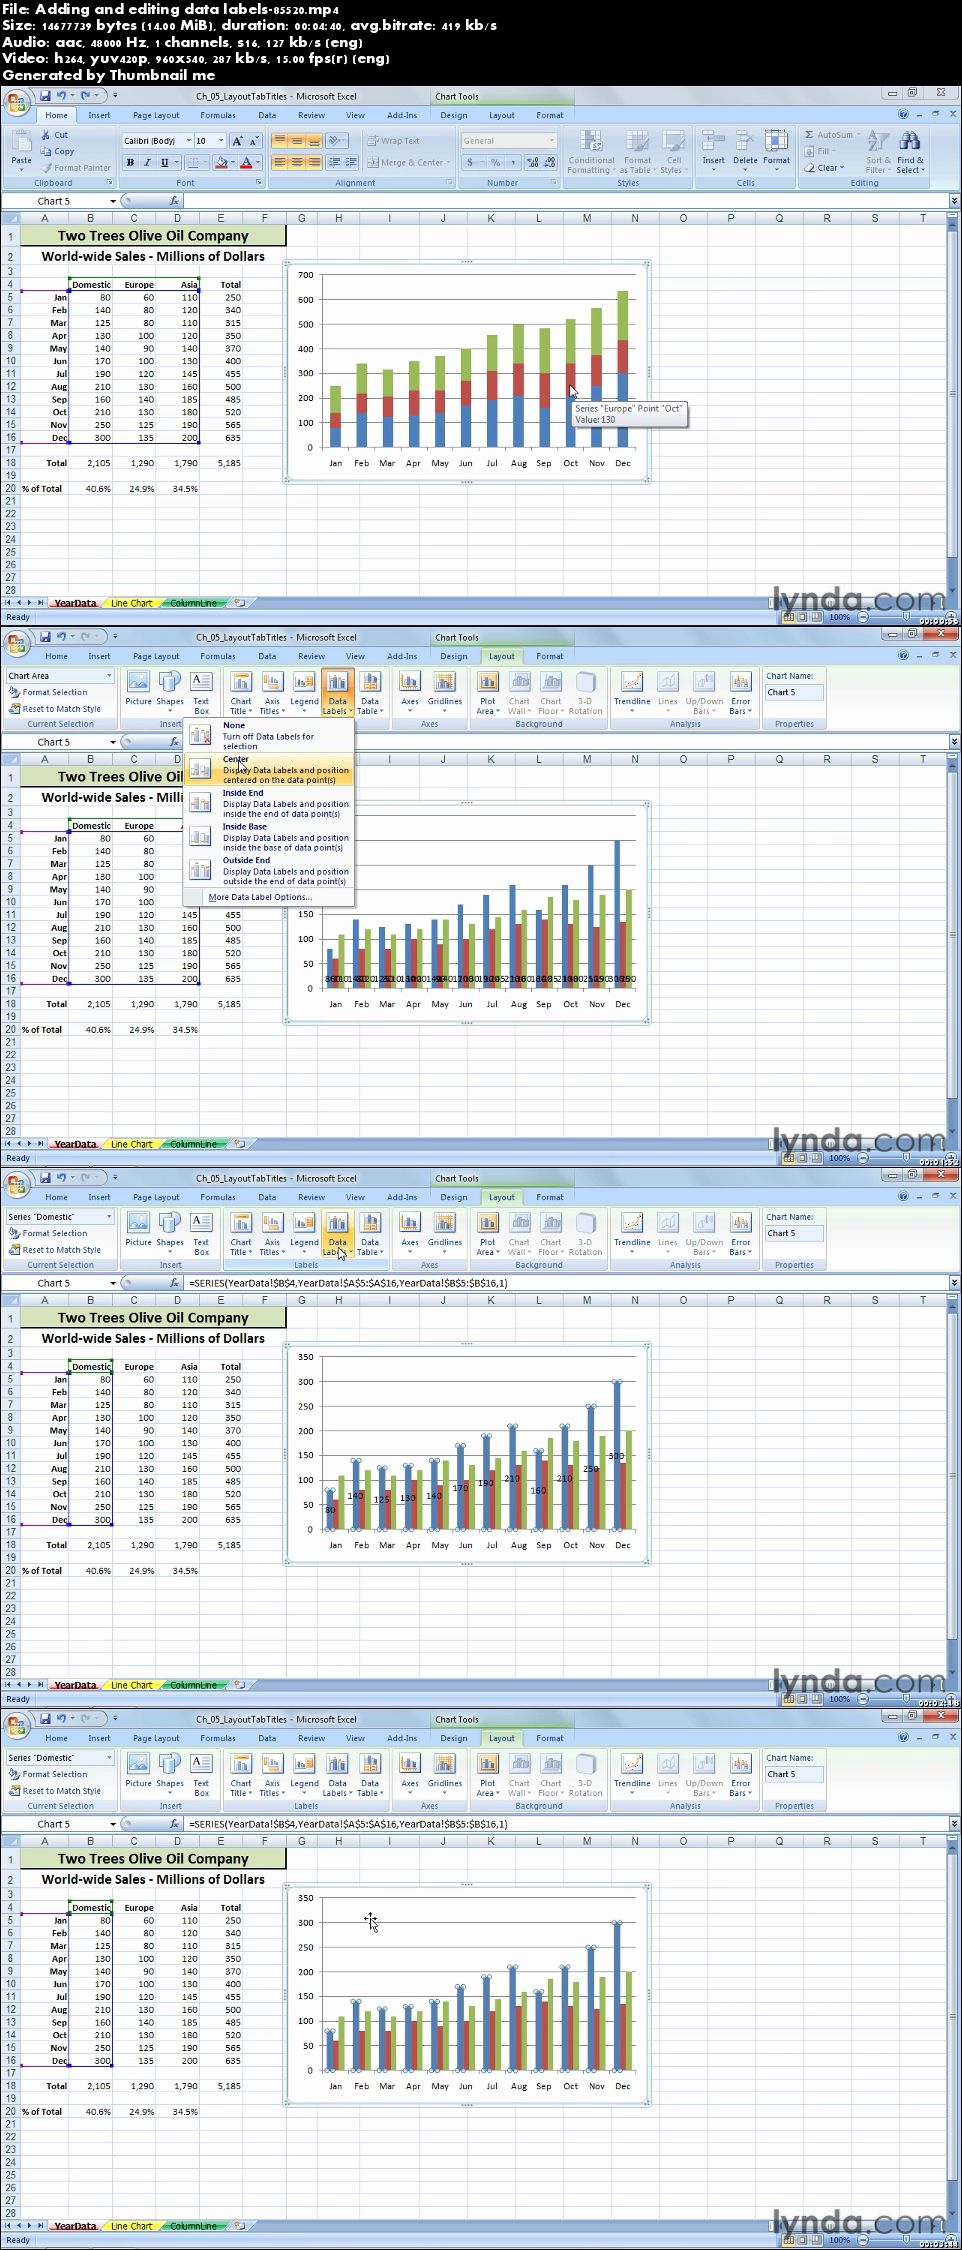
Task: Toggle Italic formatting
Action: click(148, 162)
